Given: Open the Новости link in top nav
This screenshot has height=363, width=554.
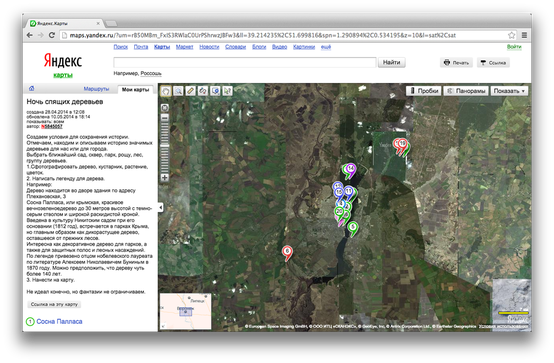Looking at the screenshot, I should click(x=209, y=47).
